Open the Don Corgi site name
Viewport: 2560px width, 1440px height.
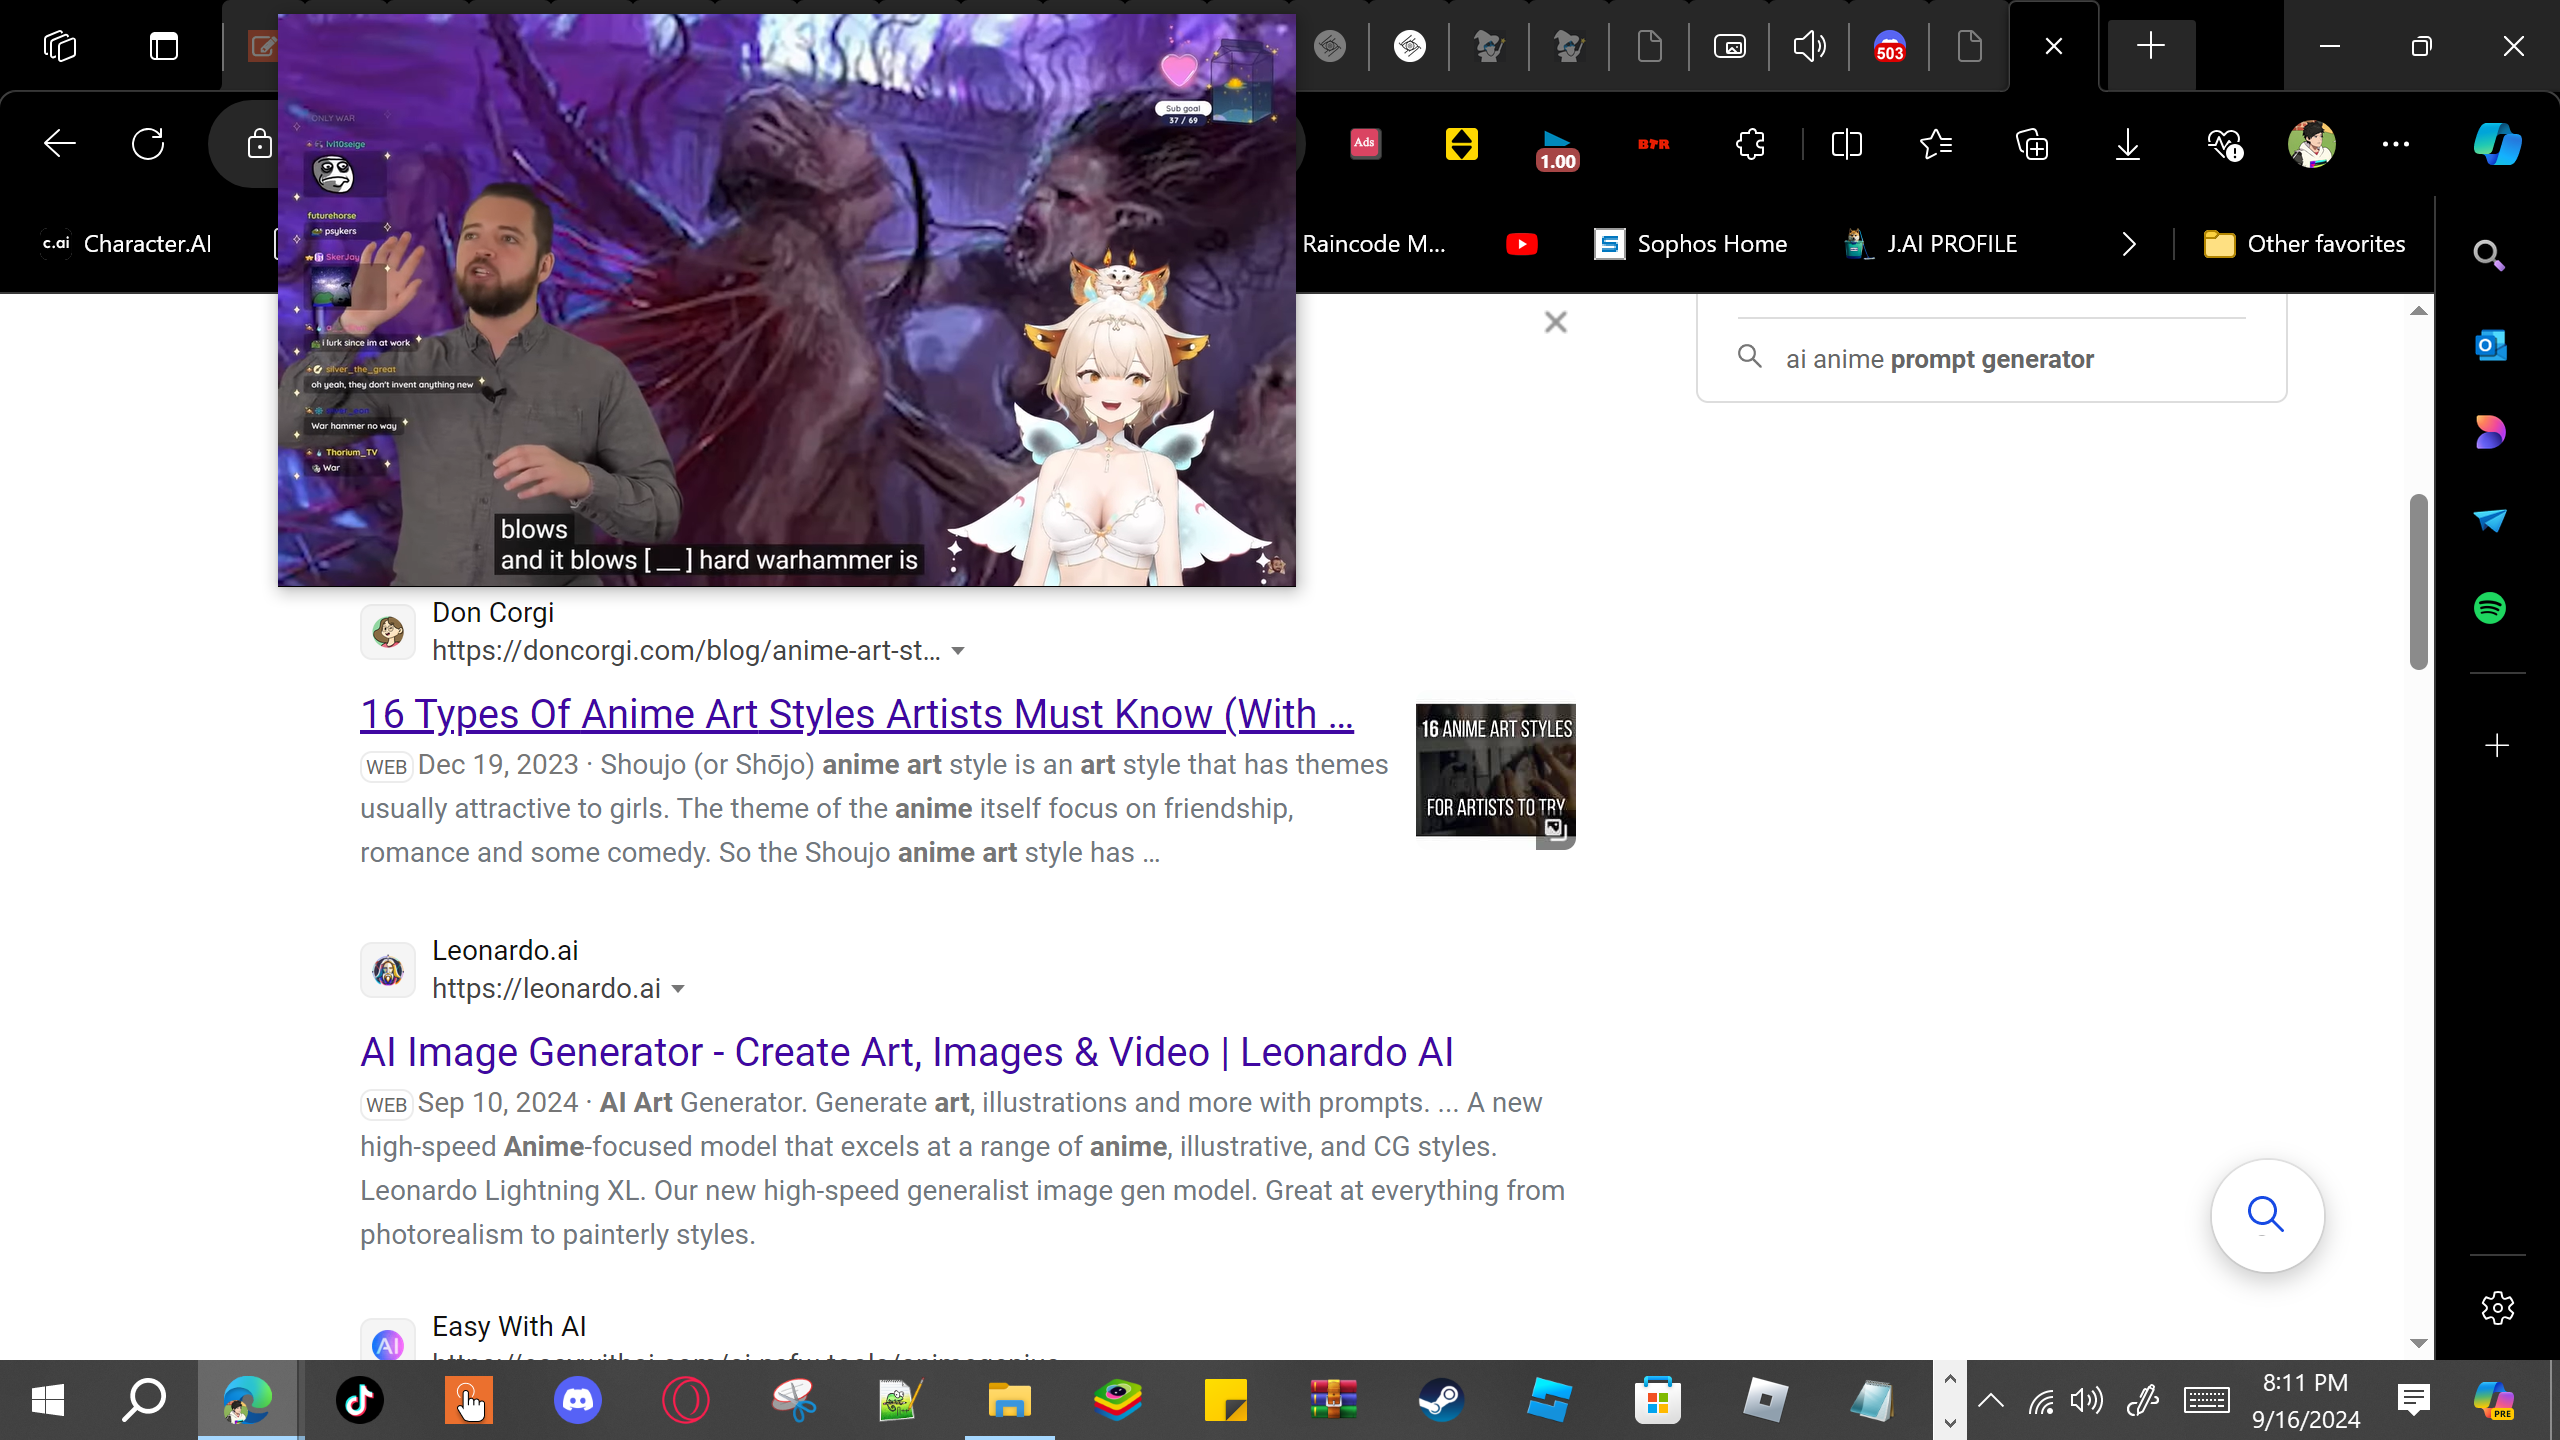[x=493, y=612]
